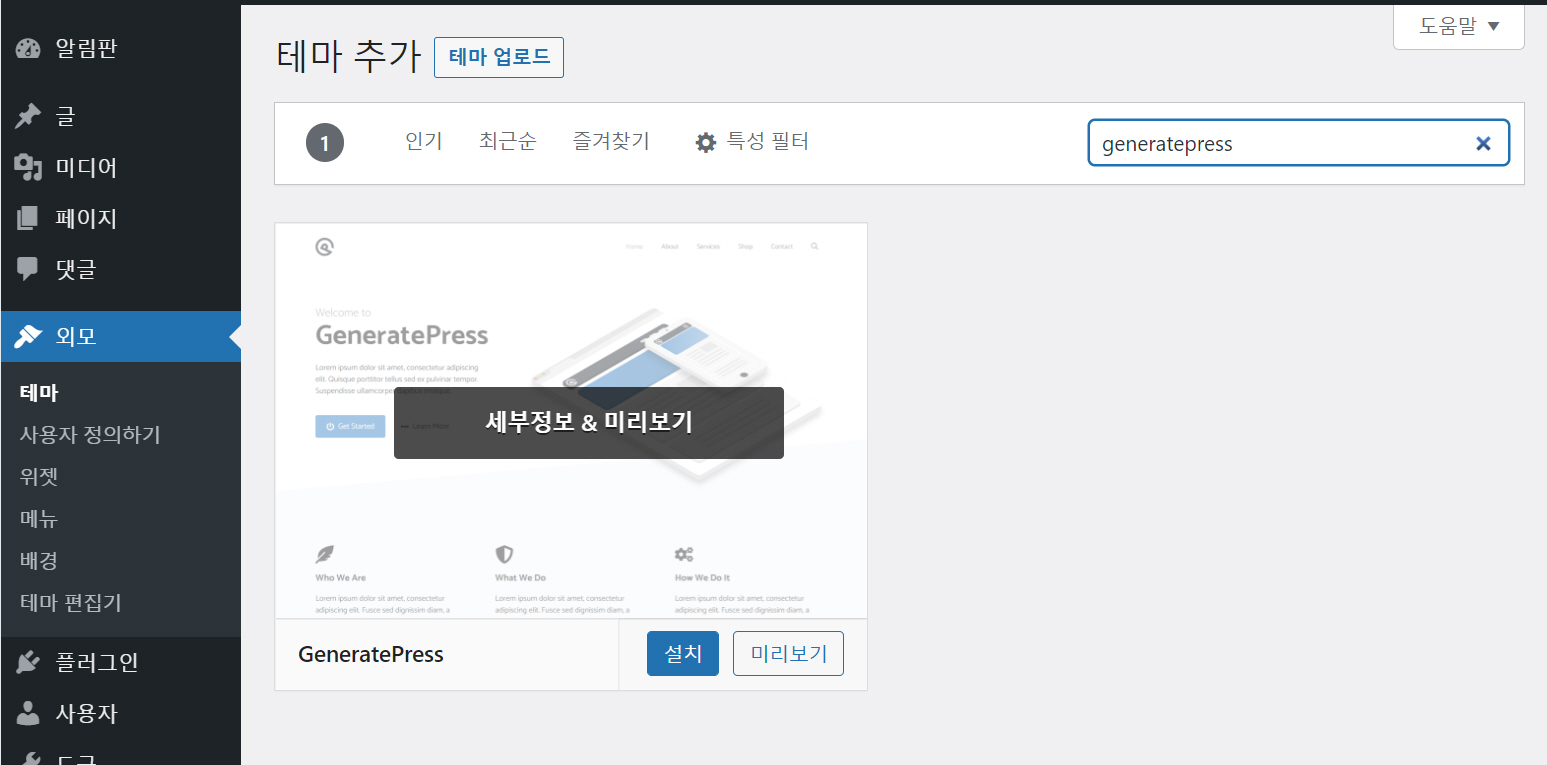The width and height of the screenshot is (1547, 765).
Task: Open 사용자 via the users icon
Action: click(x=28, y=713)
